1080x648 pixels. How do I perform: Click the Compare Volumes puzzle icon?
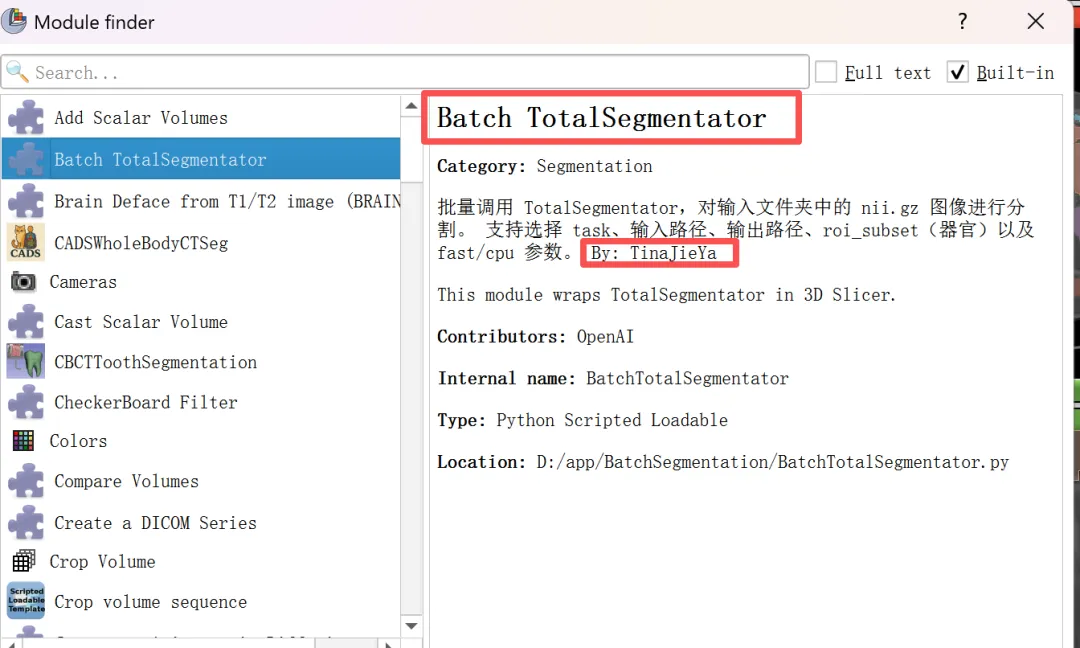[25, 481]
